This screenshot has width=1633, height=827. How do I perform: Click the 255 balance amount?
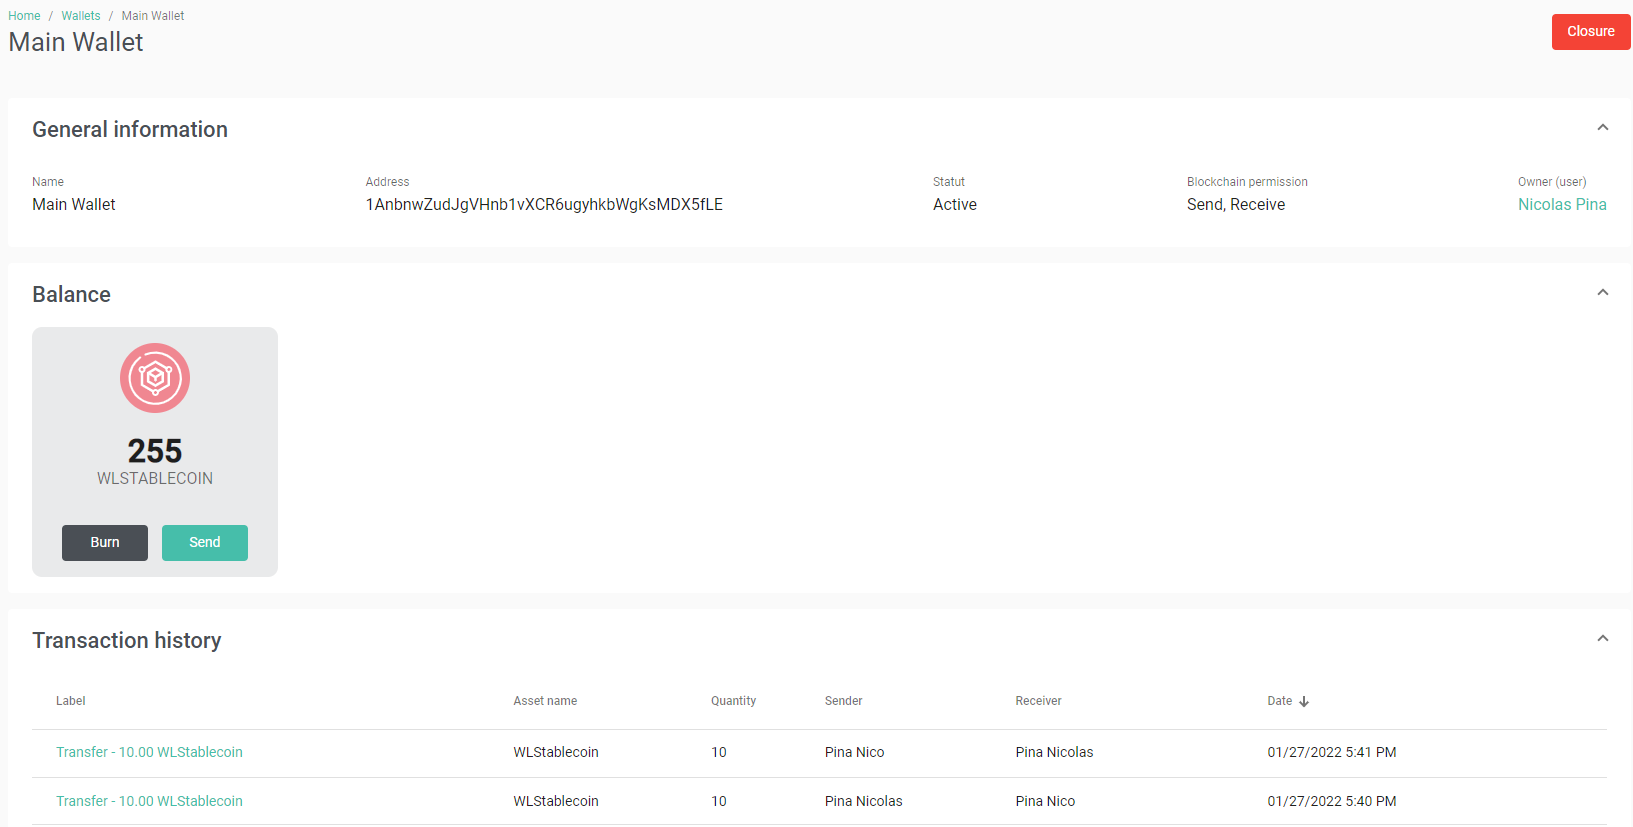pos(155,451)
